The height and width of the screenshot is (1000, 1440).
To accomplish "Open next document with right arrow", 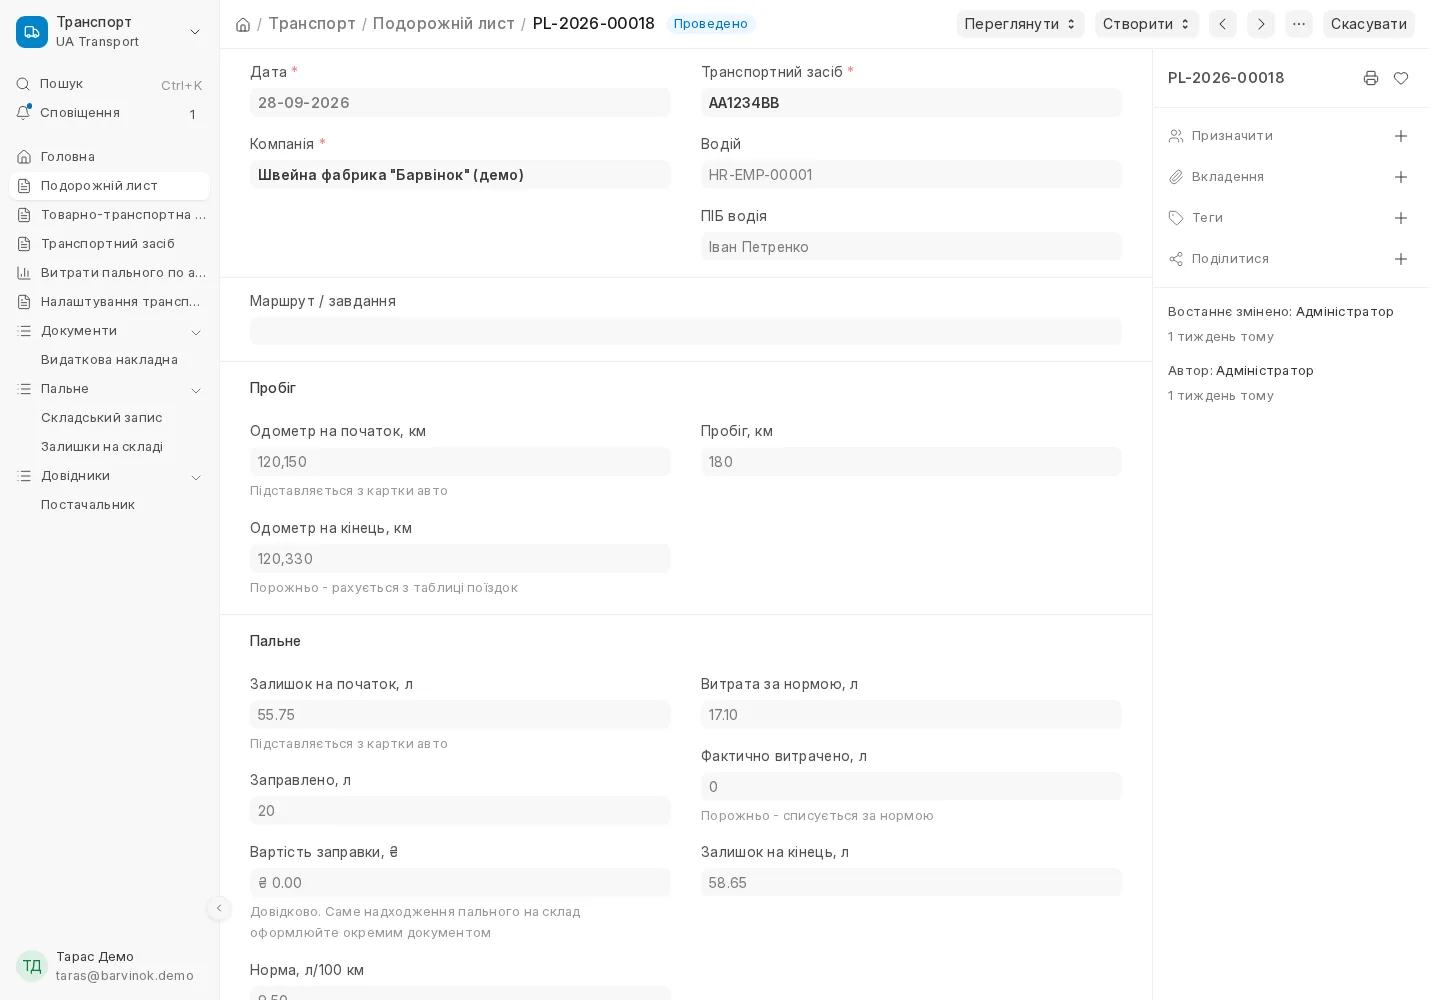I will click(1261, 24).
